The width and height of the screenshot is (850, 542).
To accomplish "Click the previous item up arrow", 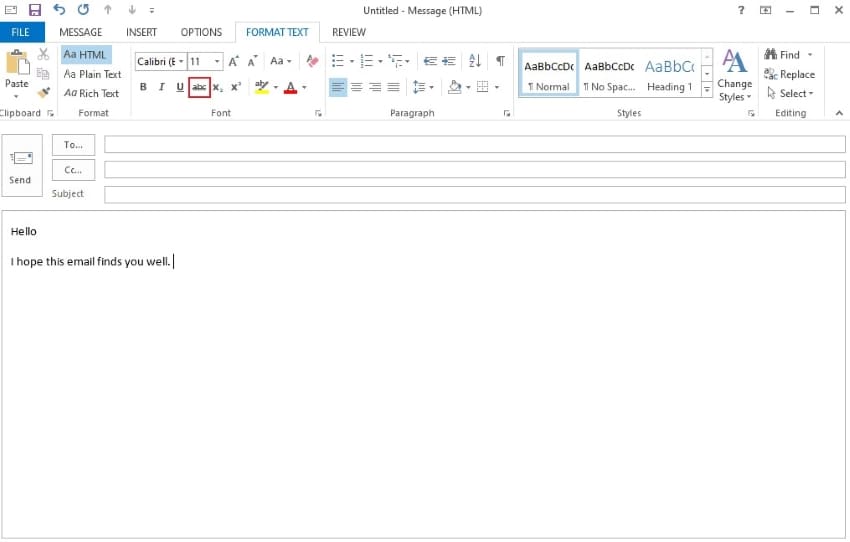I will pyautogui.click(x=108, y=10).
